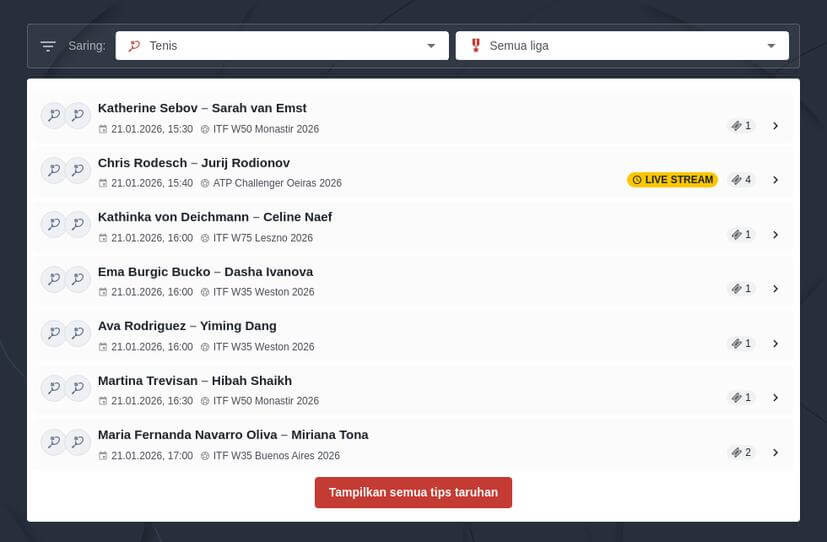This screenshot has width=827, height=542.
Task: Open Kathinka von Deichmann – Celine Naef match
Action: tap(214, 217)
